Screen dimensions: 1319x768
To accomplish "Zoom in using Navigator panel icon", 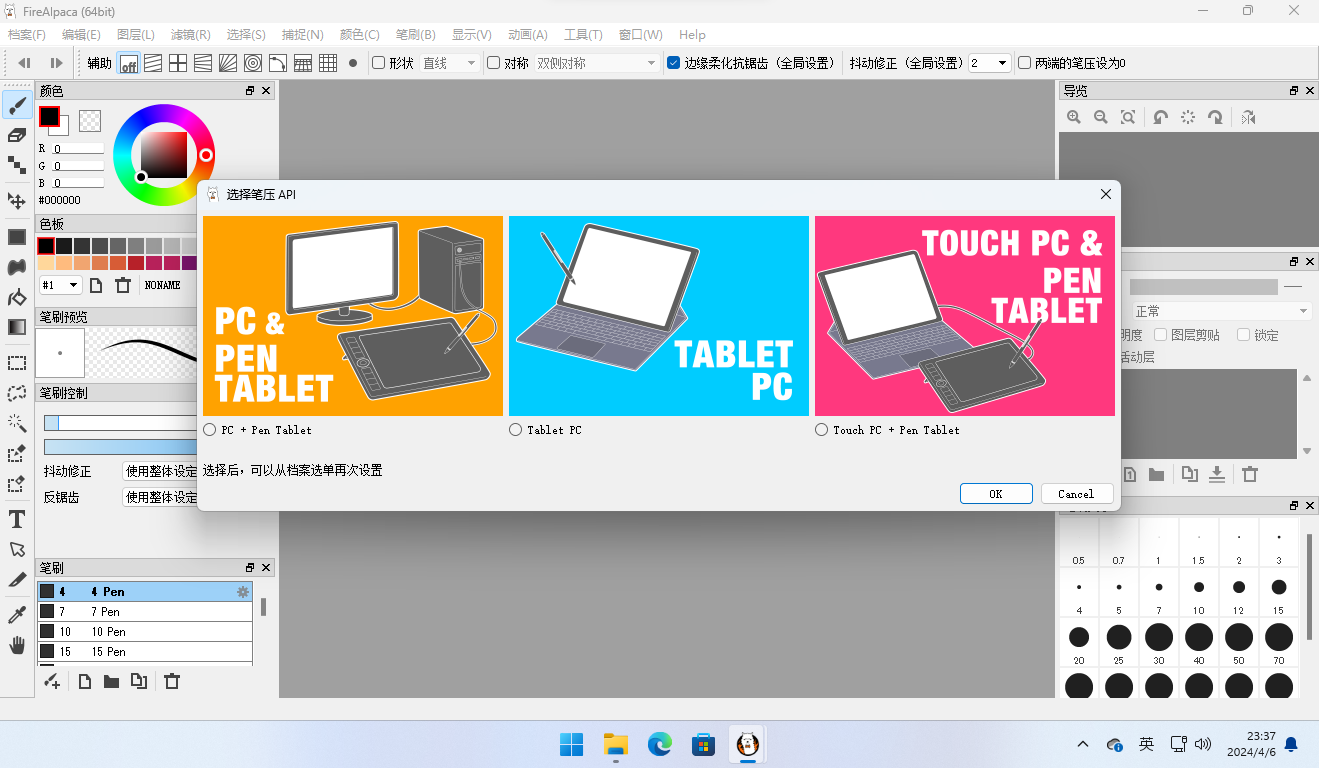I will pos(1074,117).
